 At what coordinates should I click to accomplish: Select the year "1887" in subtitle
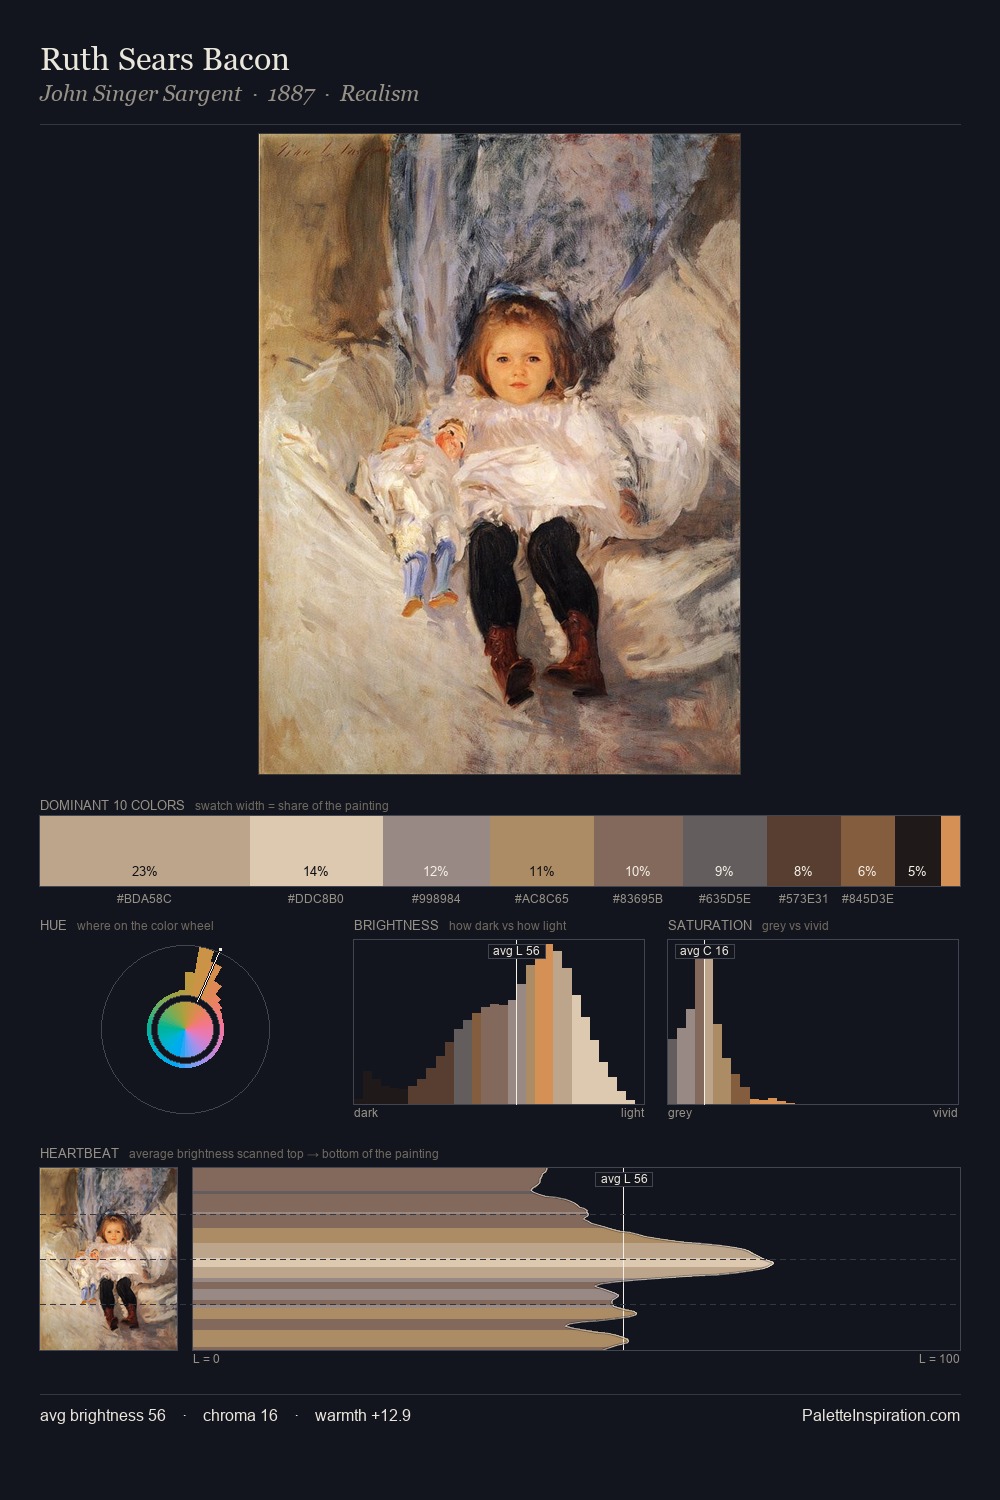[x=291, y=94]
